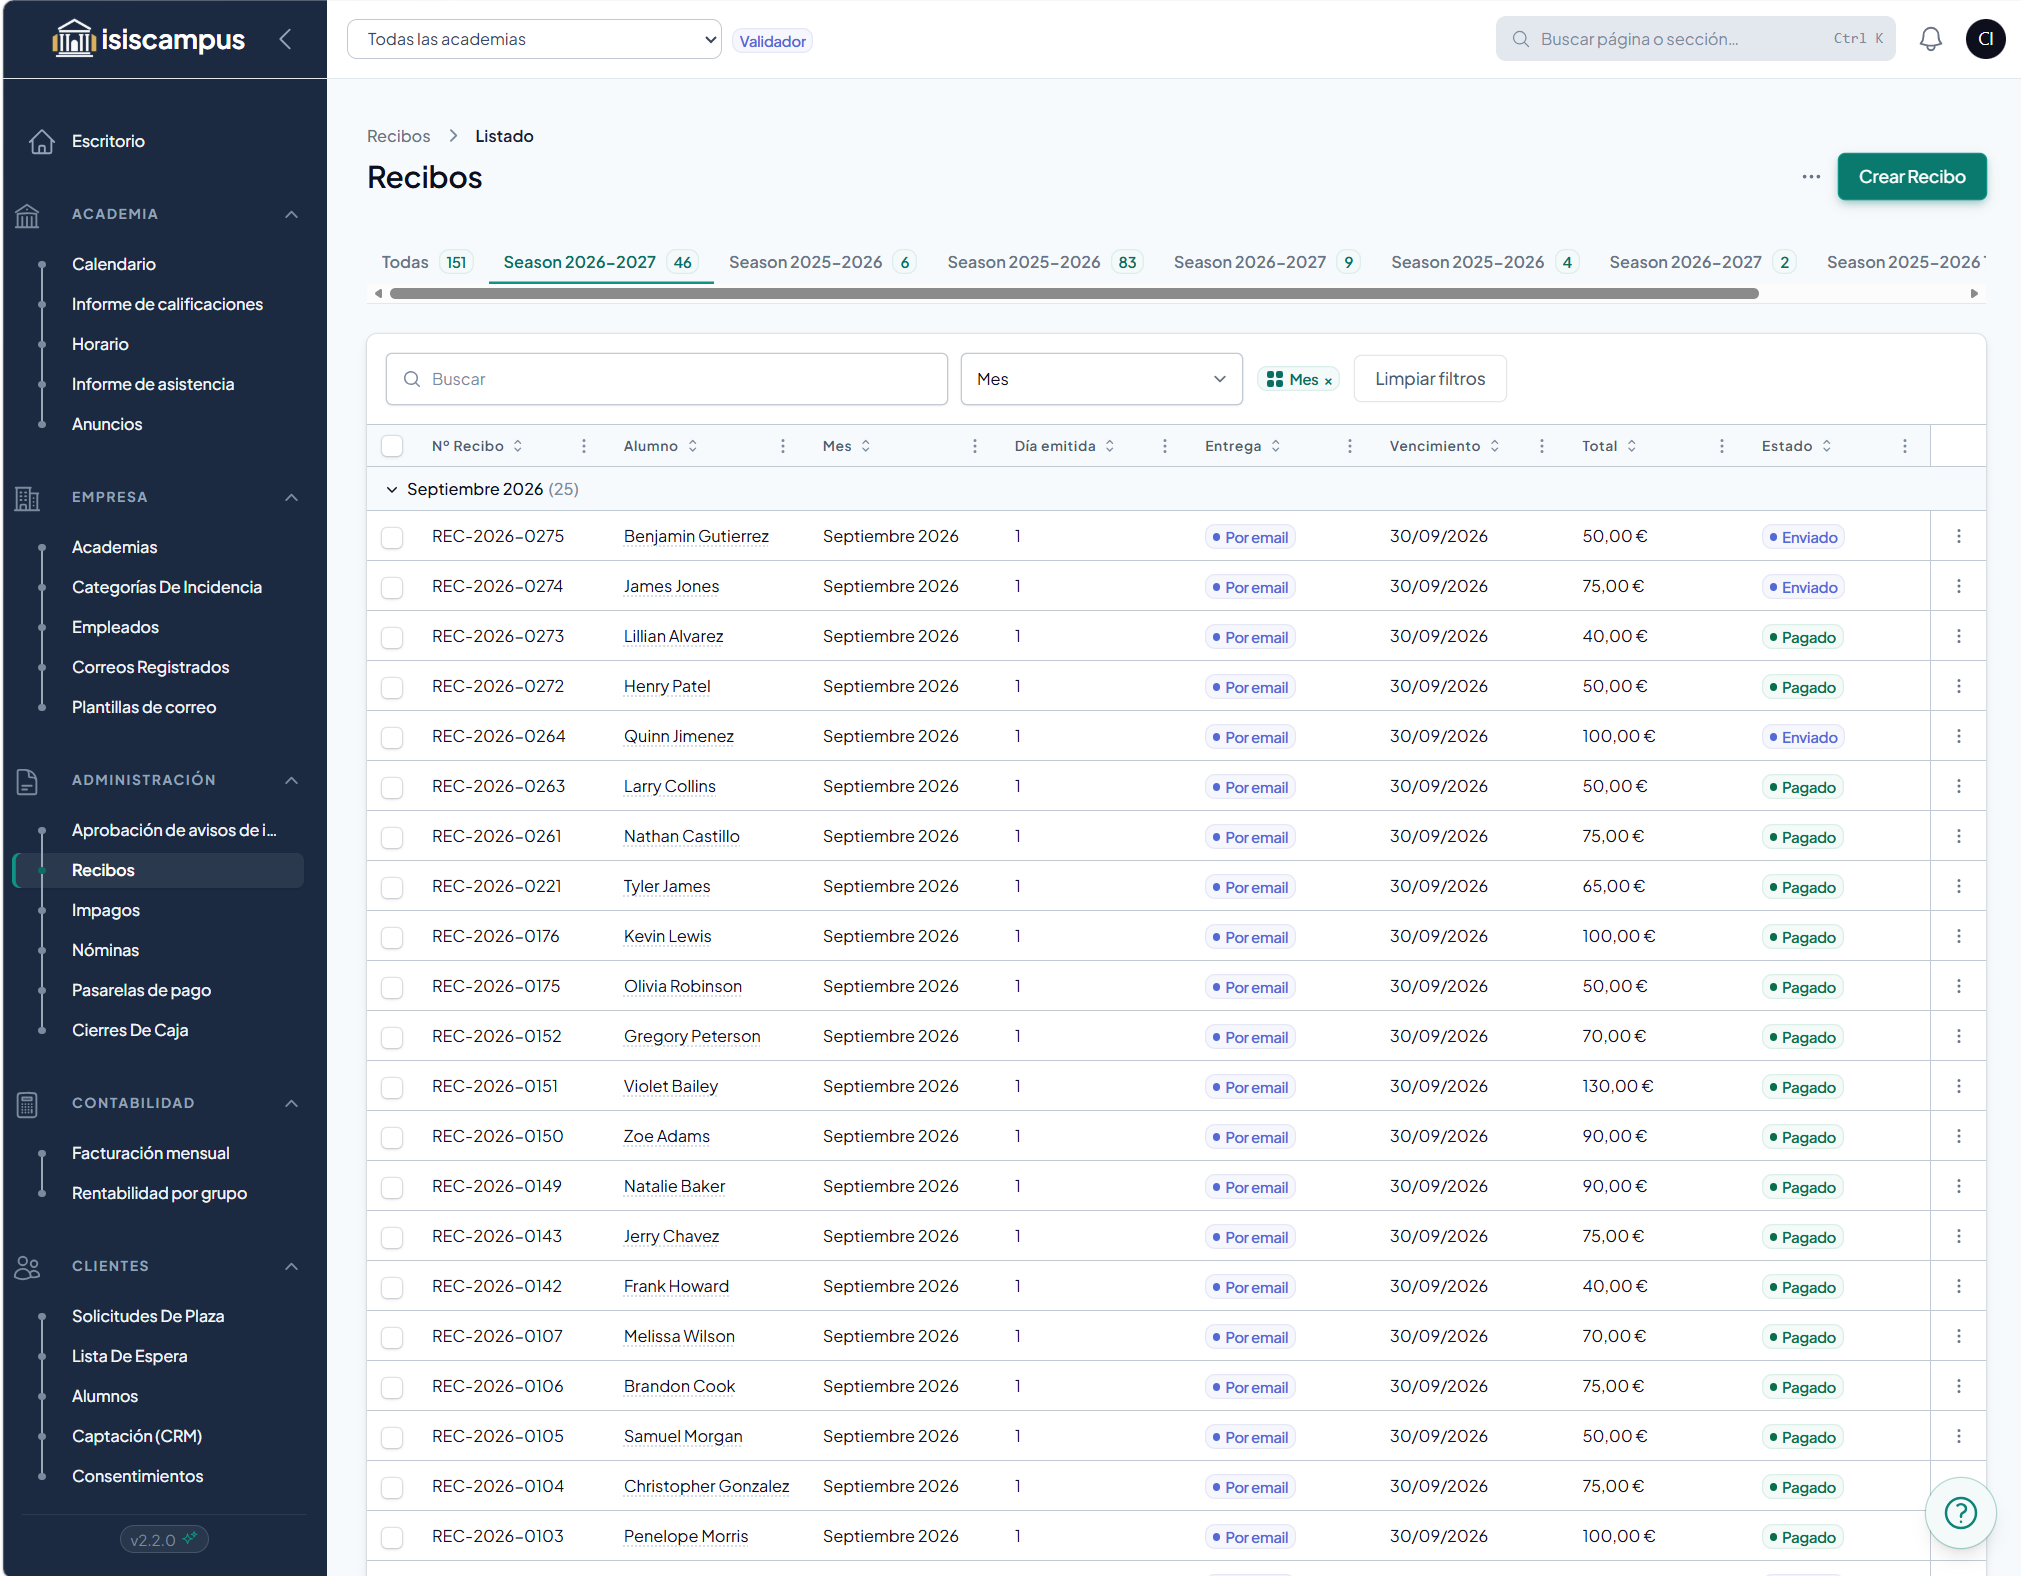Tick the checkbox for REC-2026-0274
This screenshot has height=1576, width=2021.
[x=392, y=587]
